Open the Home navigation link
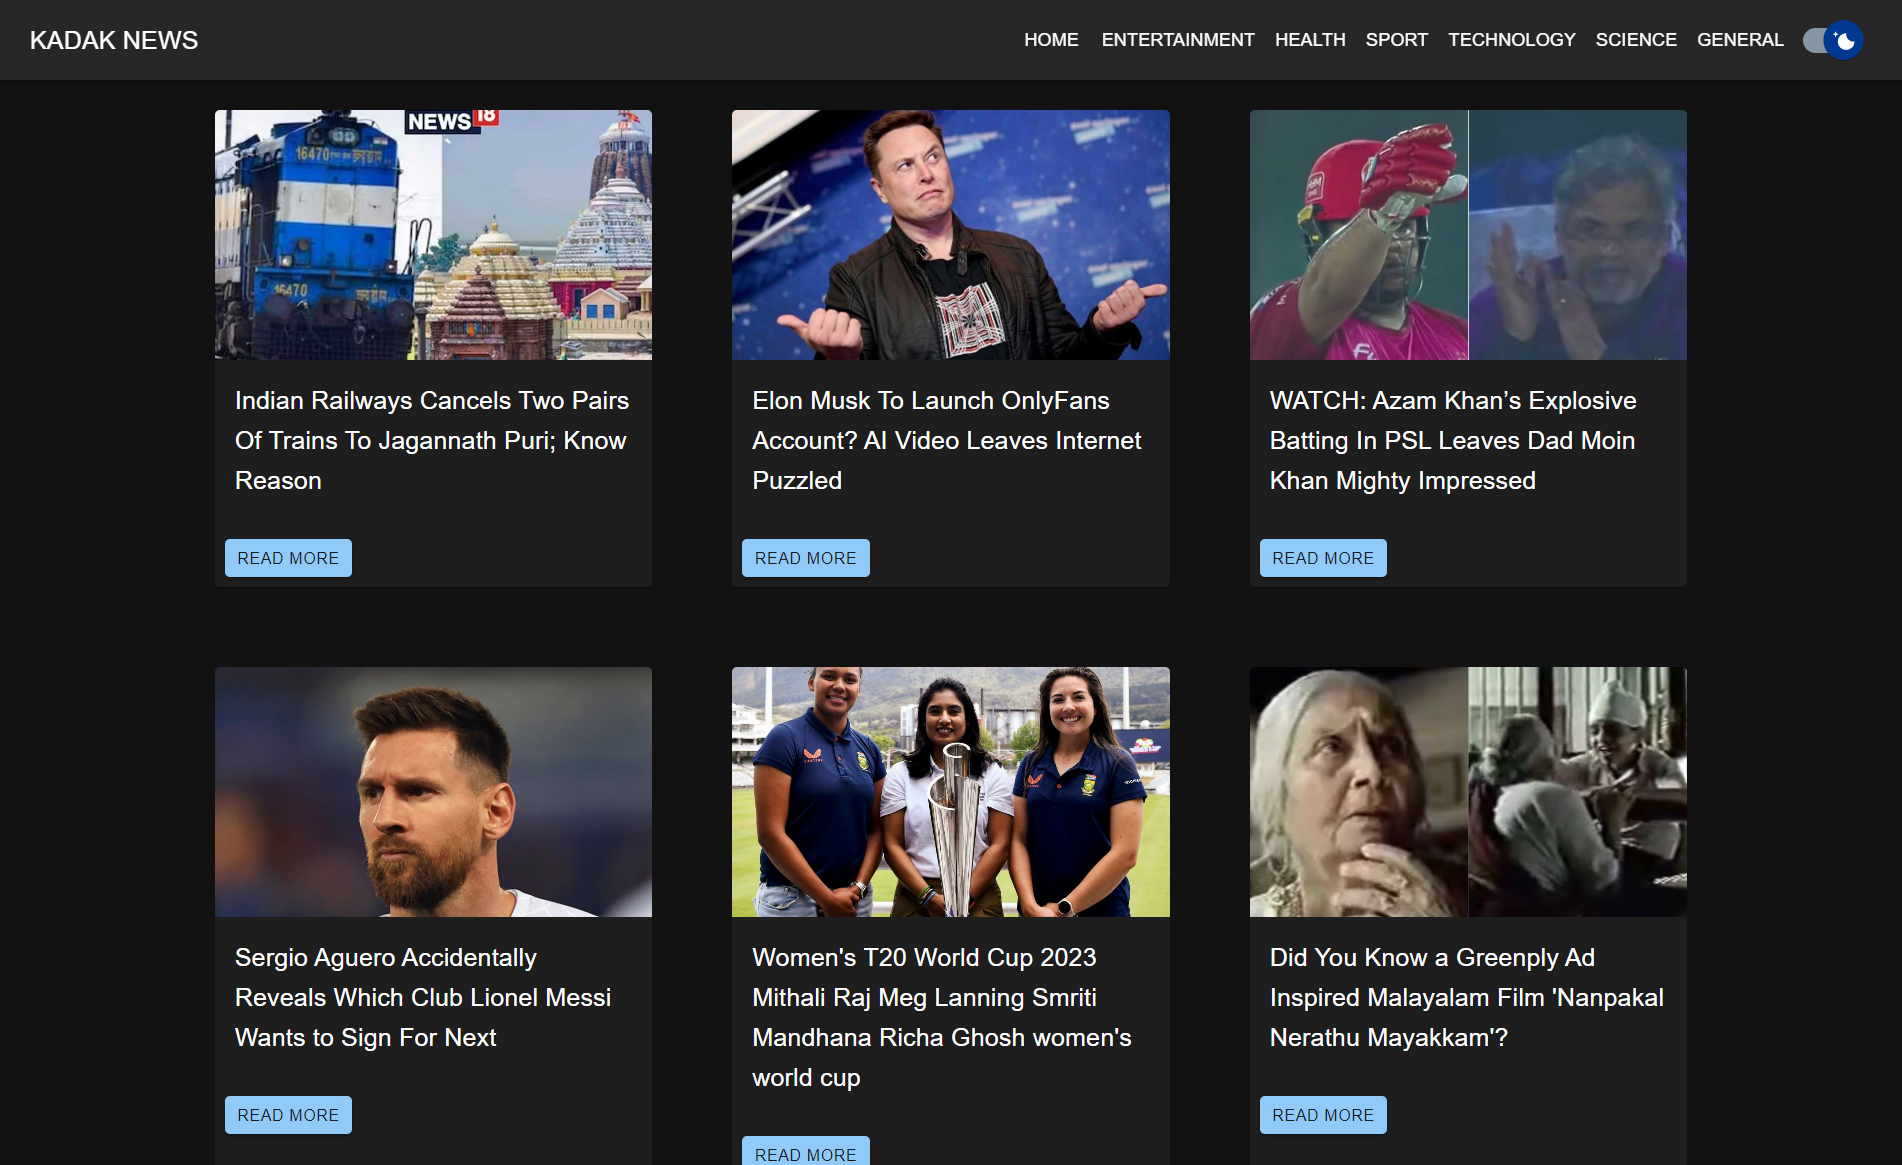Viewport: 1902px width, 1165px height. coord(1050,40)
